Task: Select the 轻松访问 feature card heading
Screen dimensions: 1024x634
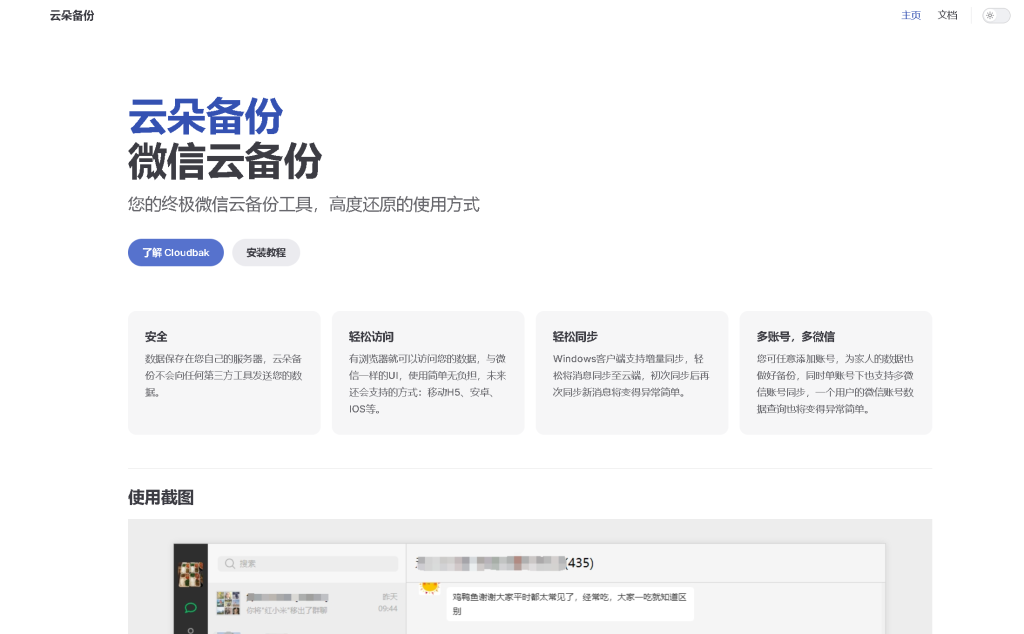Action: 371,337
